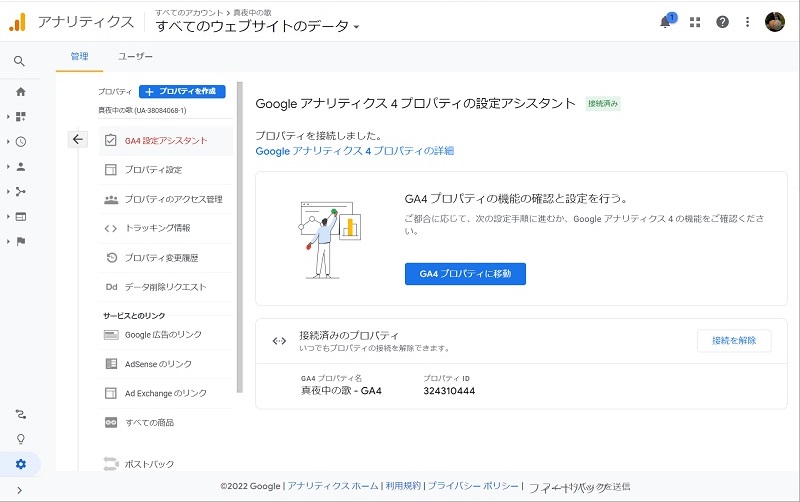Open Google アナリティクス 4 プロパティの詳細 link
This screenshot has width=800, height=502.
[355, 151]
